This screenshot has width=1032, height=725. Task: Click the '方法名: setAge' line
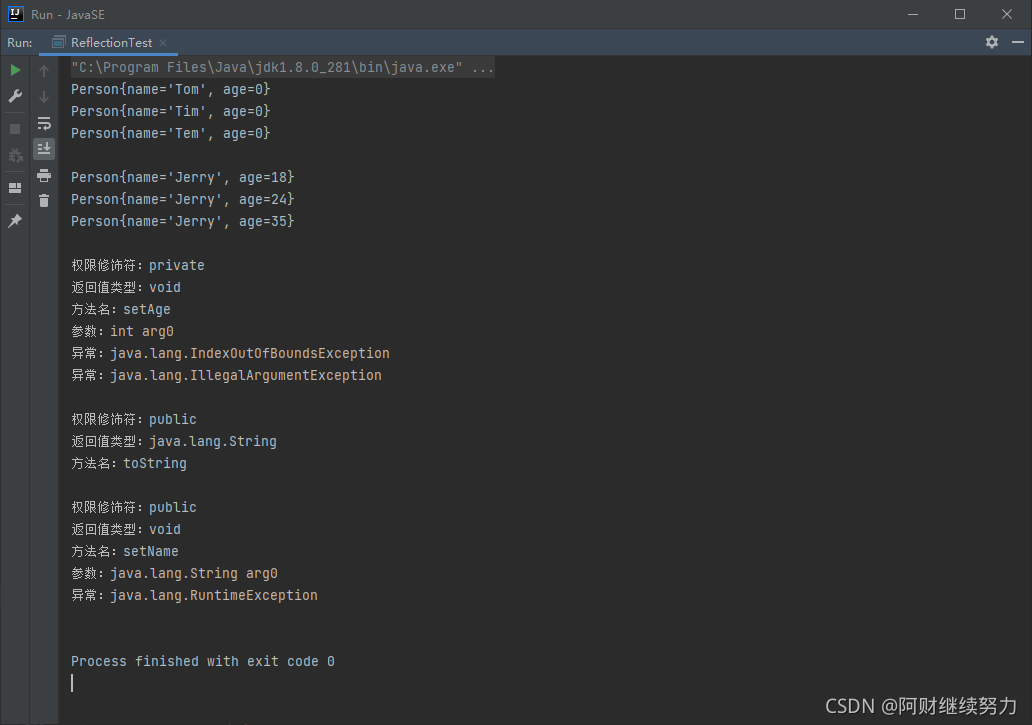tap(120, 309)
